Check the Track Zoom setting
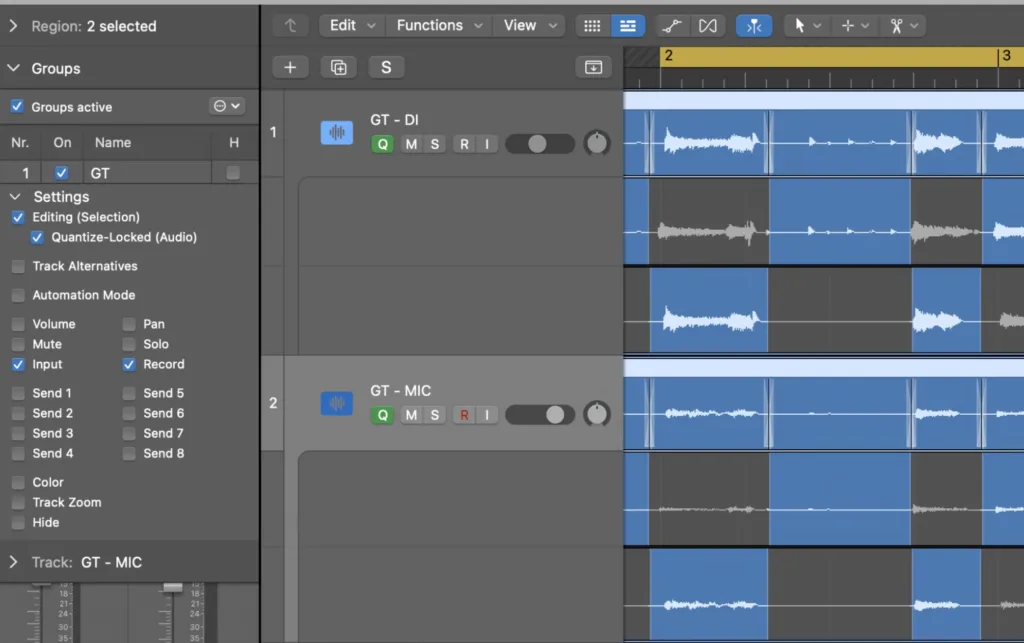The height and width of the screenshot is (643, 1024). click(x=18, y=503)
